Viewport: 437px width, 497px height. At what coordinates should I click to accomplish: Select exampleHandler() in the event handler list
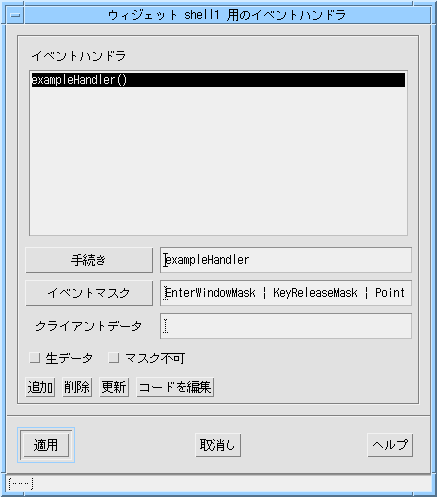[218, 80]
